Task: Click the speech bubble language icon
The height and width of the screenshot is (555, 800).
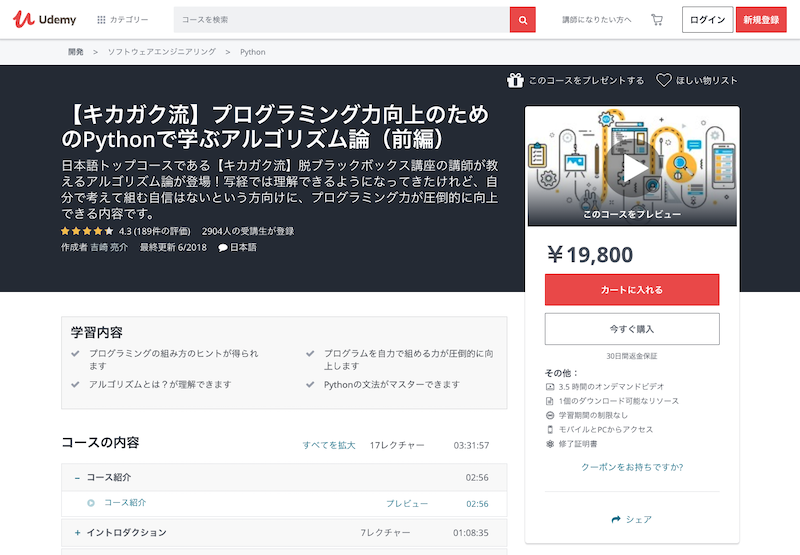Action: point(223,247)
